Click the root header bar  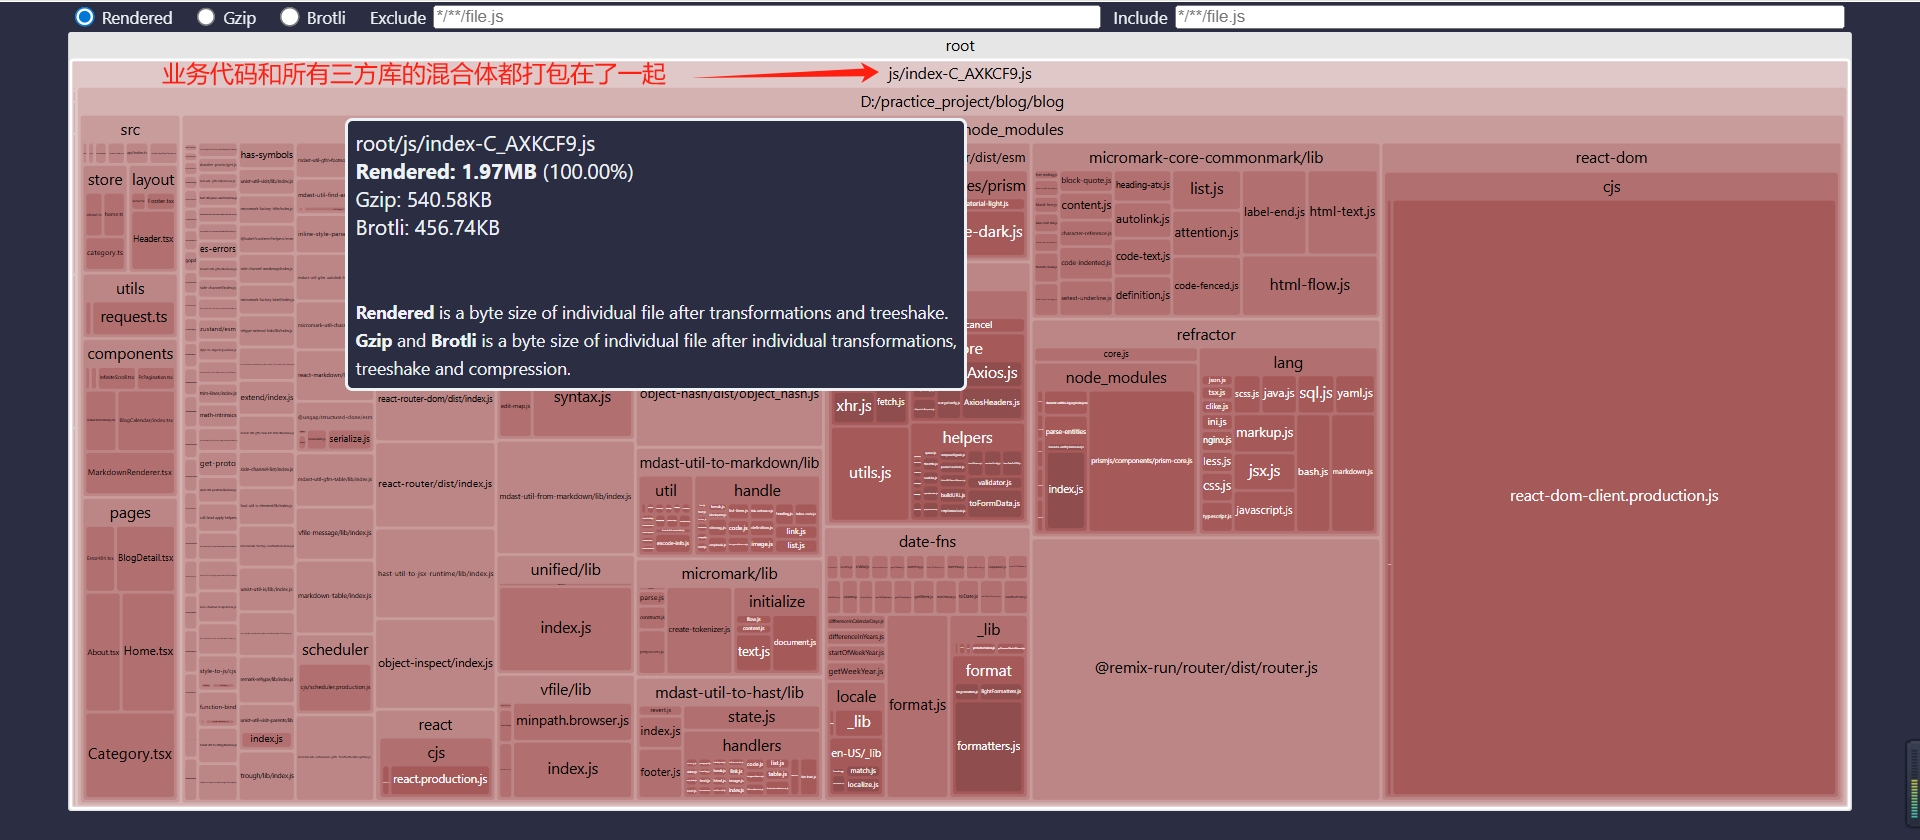(959, 46)
